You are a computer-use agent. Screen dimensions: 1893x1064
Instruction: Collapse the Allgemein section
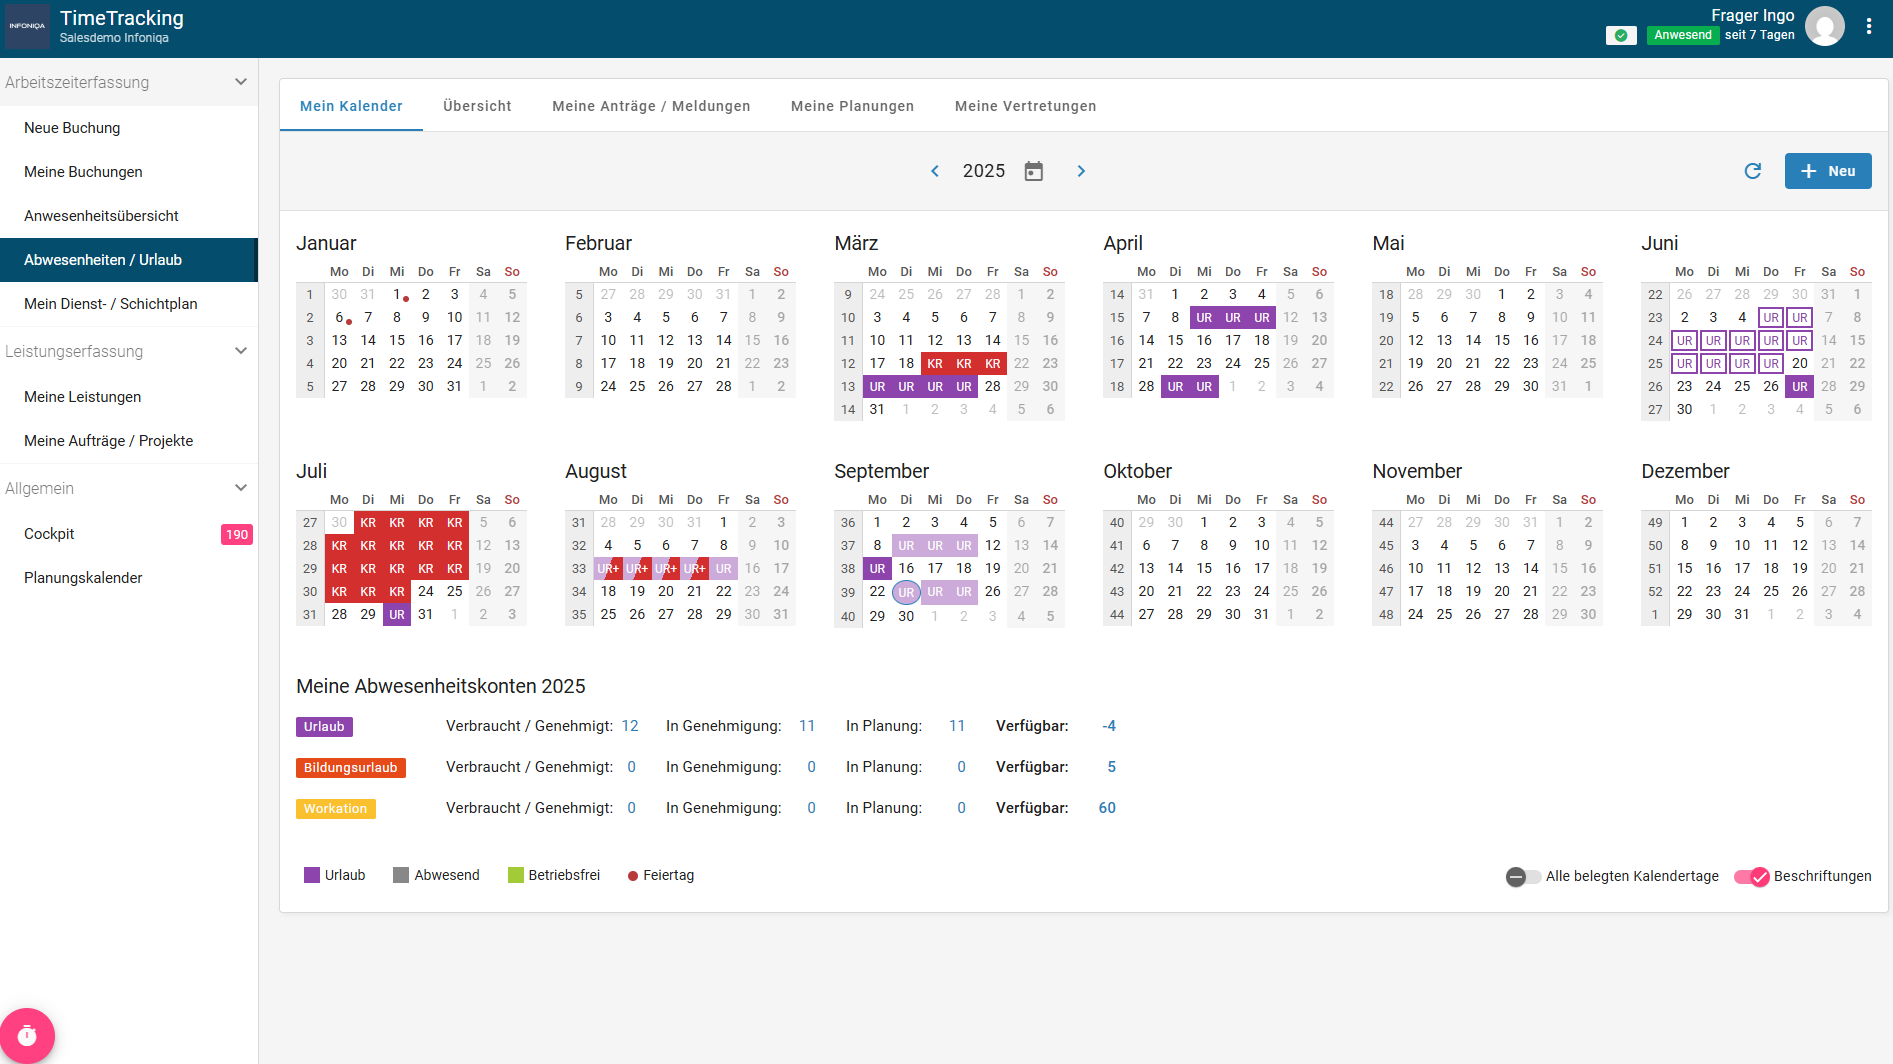[241, 488]
